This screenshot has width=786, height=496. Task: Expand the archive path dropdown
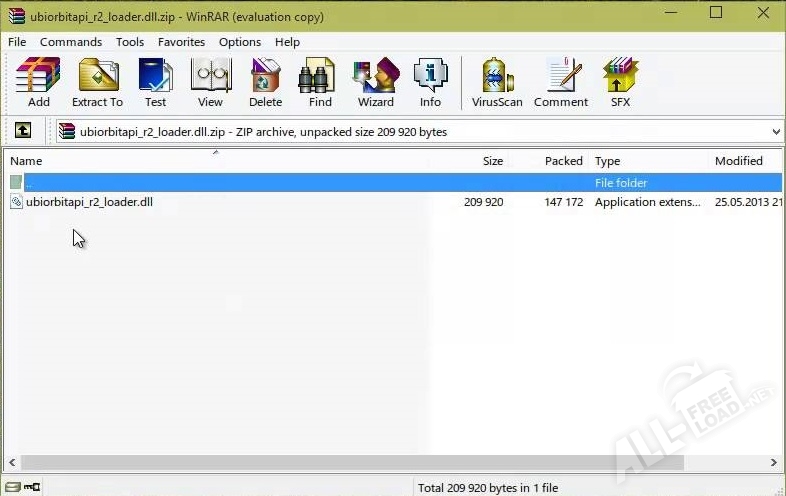[x=776, y=132]
